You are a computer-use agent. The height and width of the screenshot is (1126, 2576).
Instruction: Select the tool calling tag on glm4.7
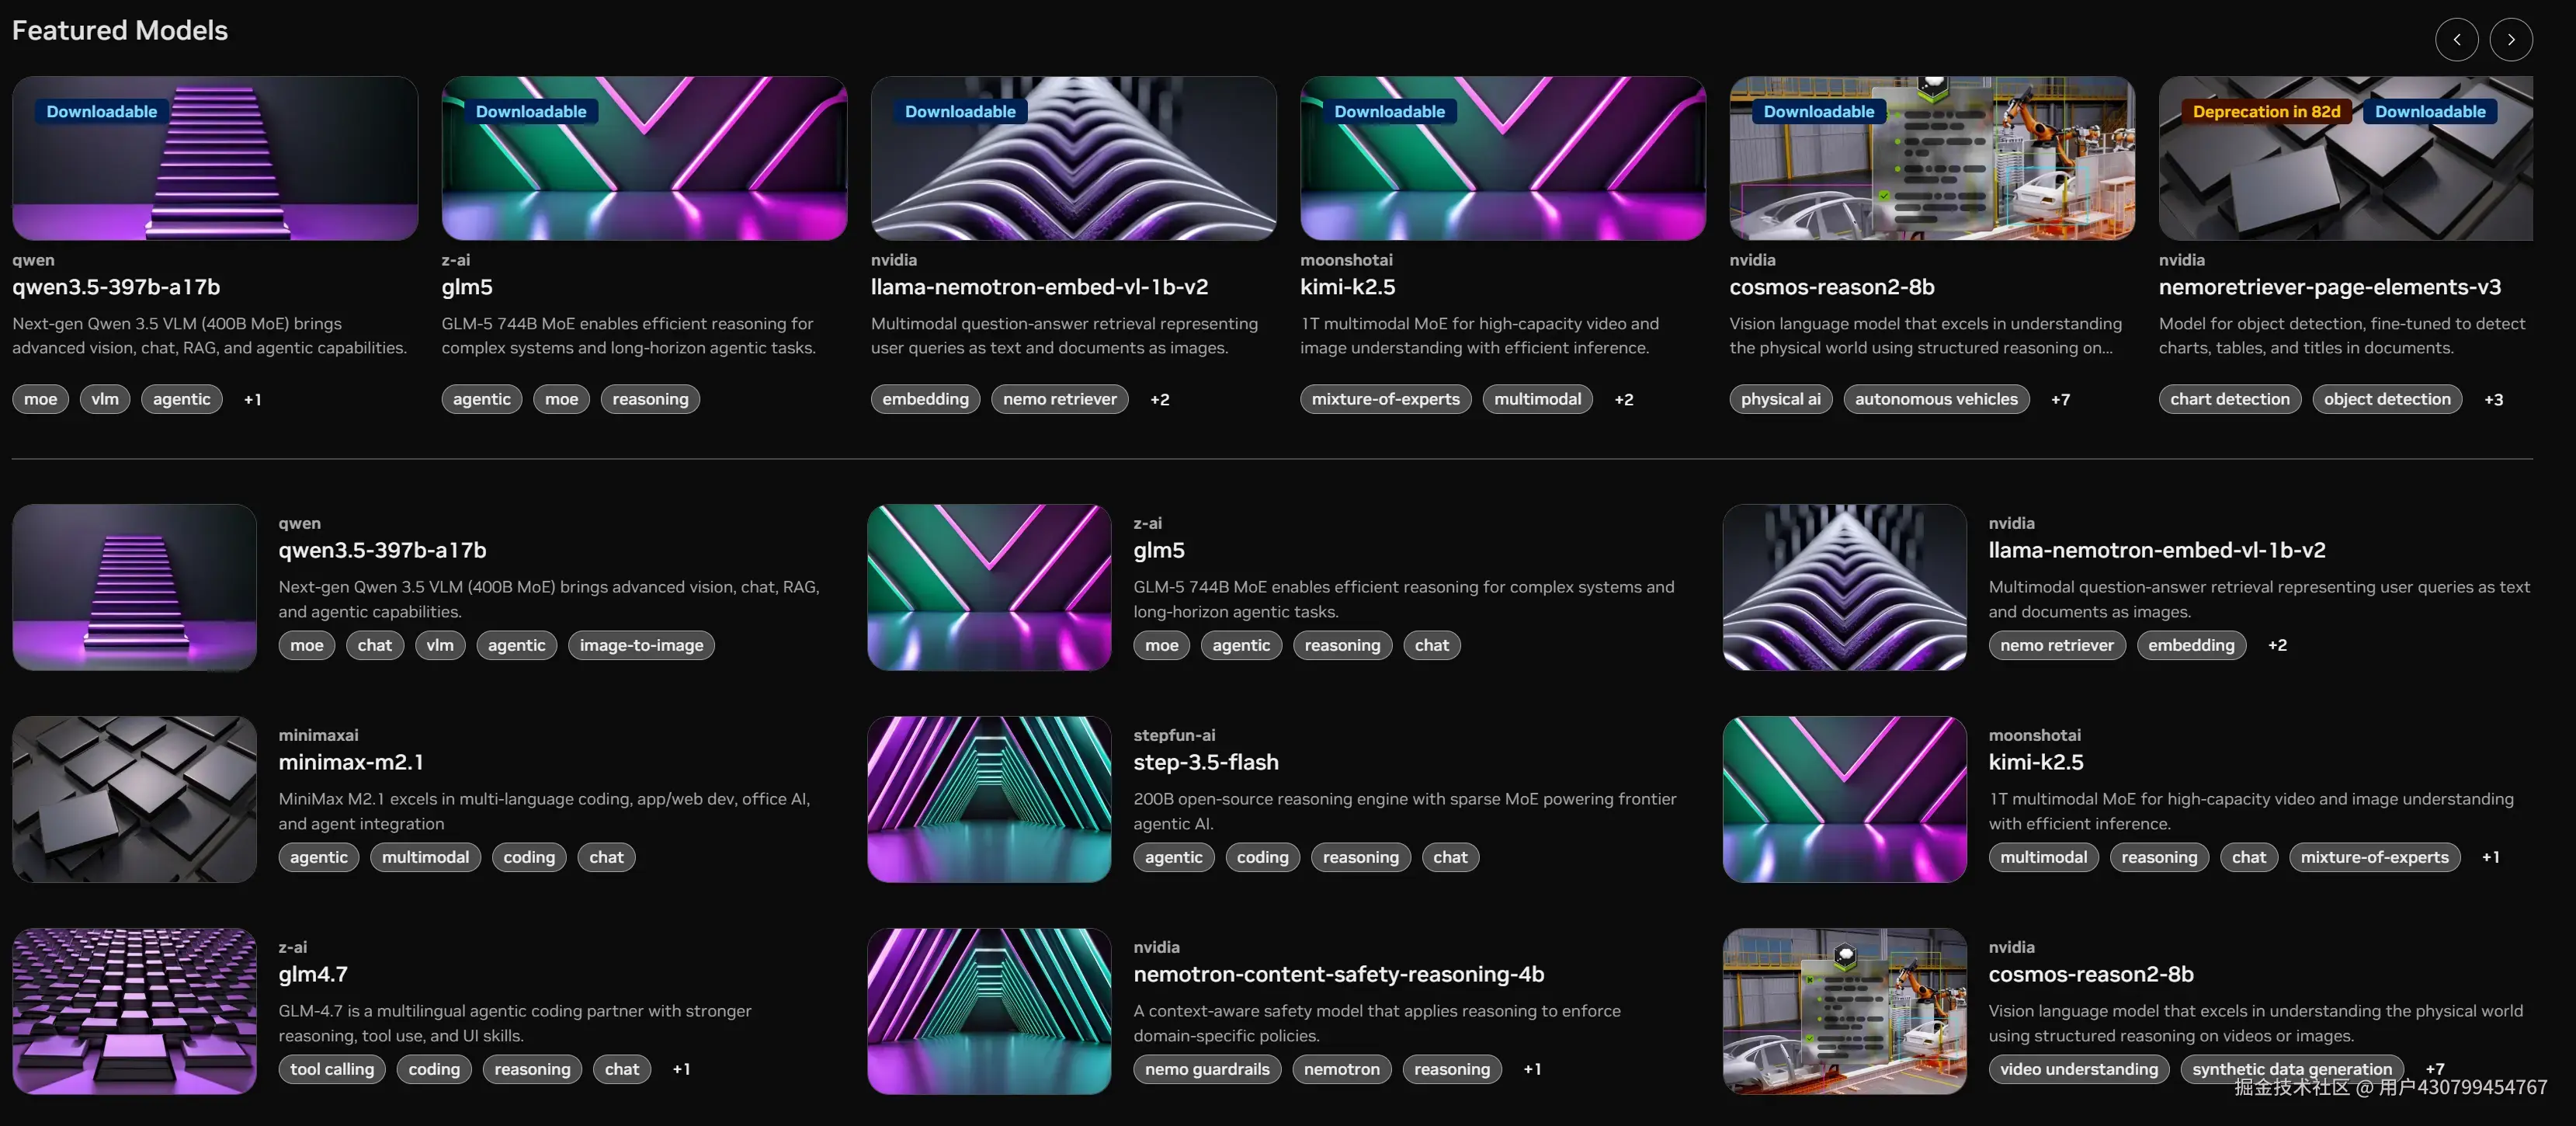tap(331, 1069)
